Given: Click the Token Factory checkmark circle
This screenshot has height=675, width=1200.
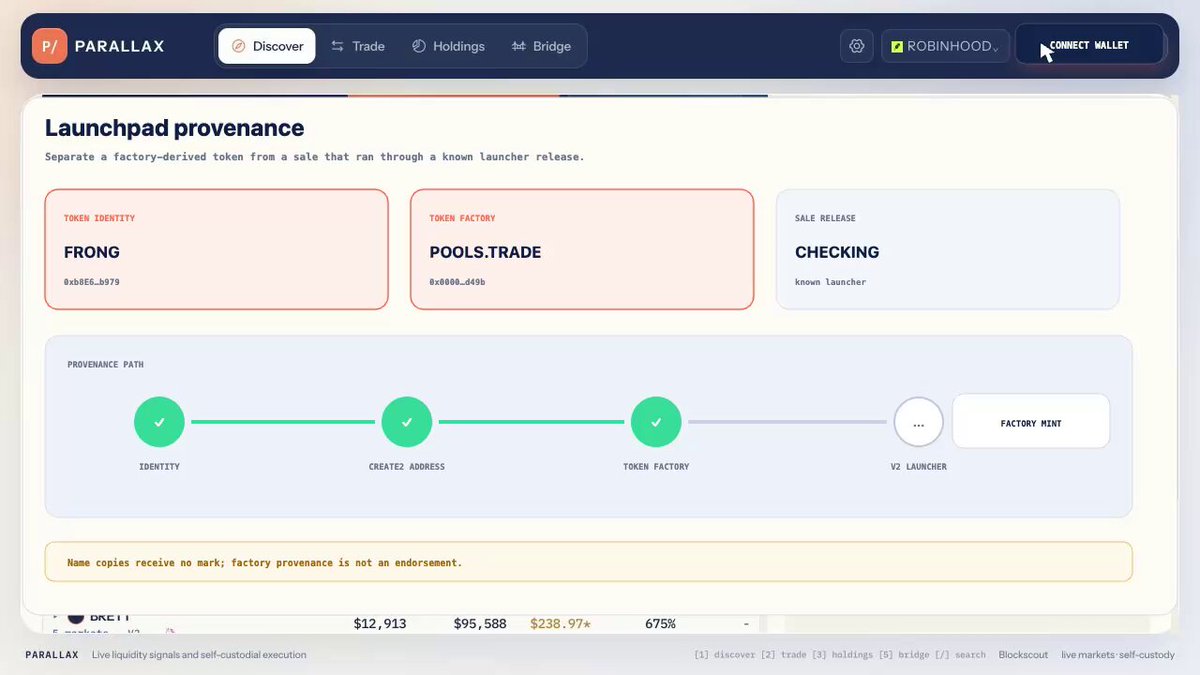Looking at the screenshot, I should (656, 422).
